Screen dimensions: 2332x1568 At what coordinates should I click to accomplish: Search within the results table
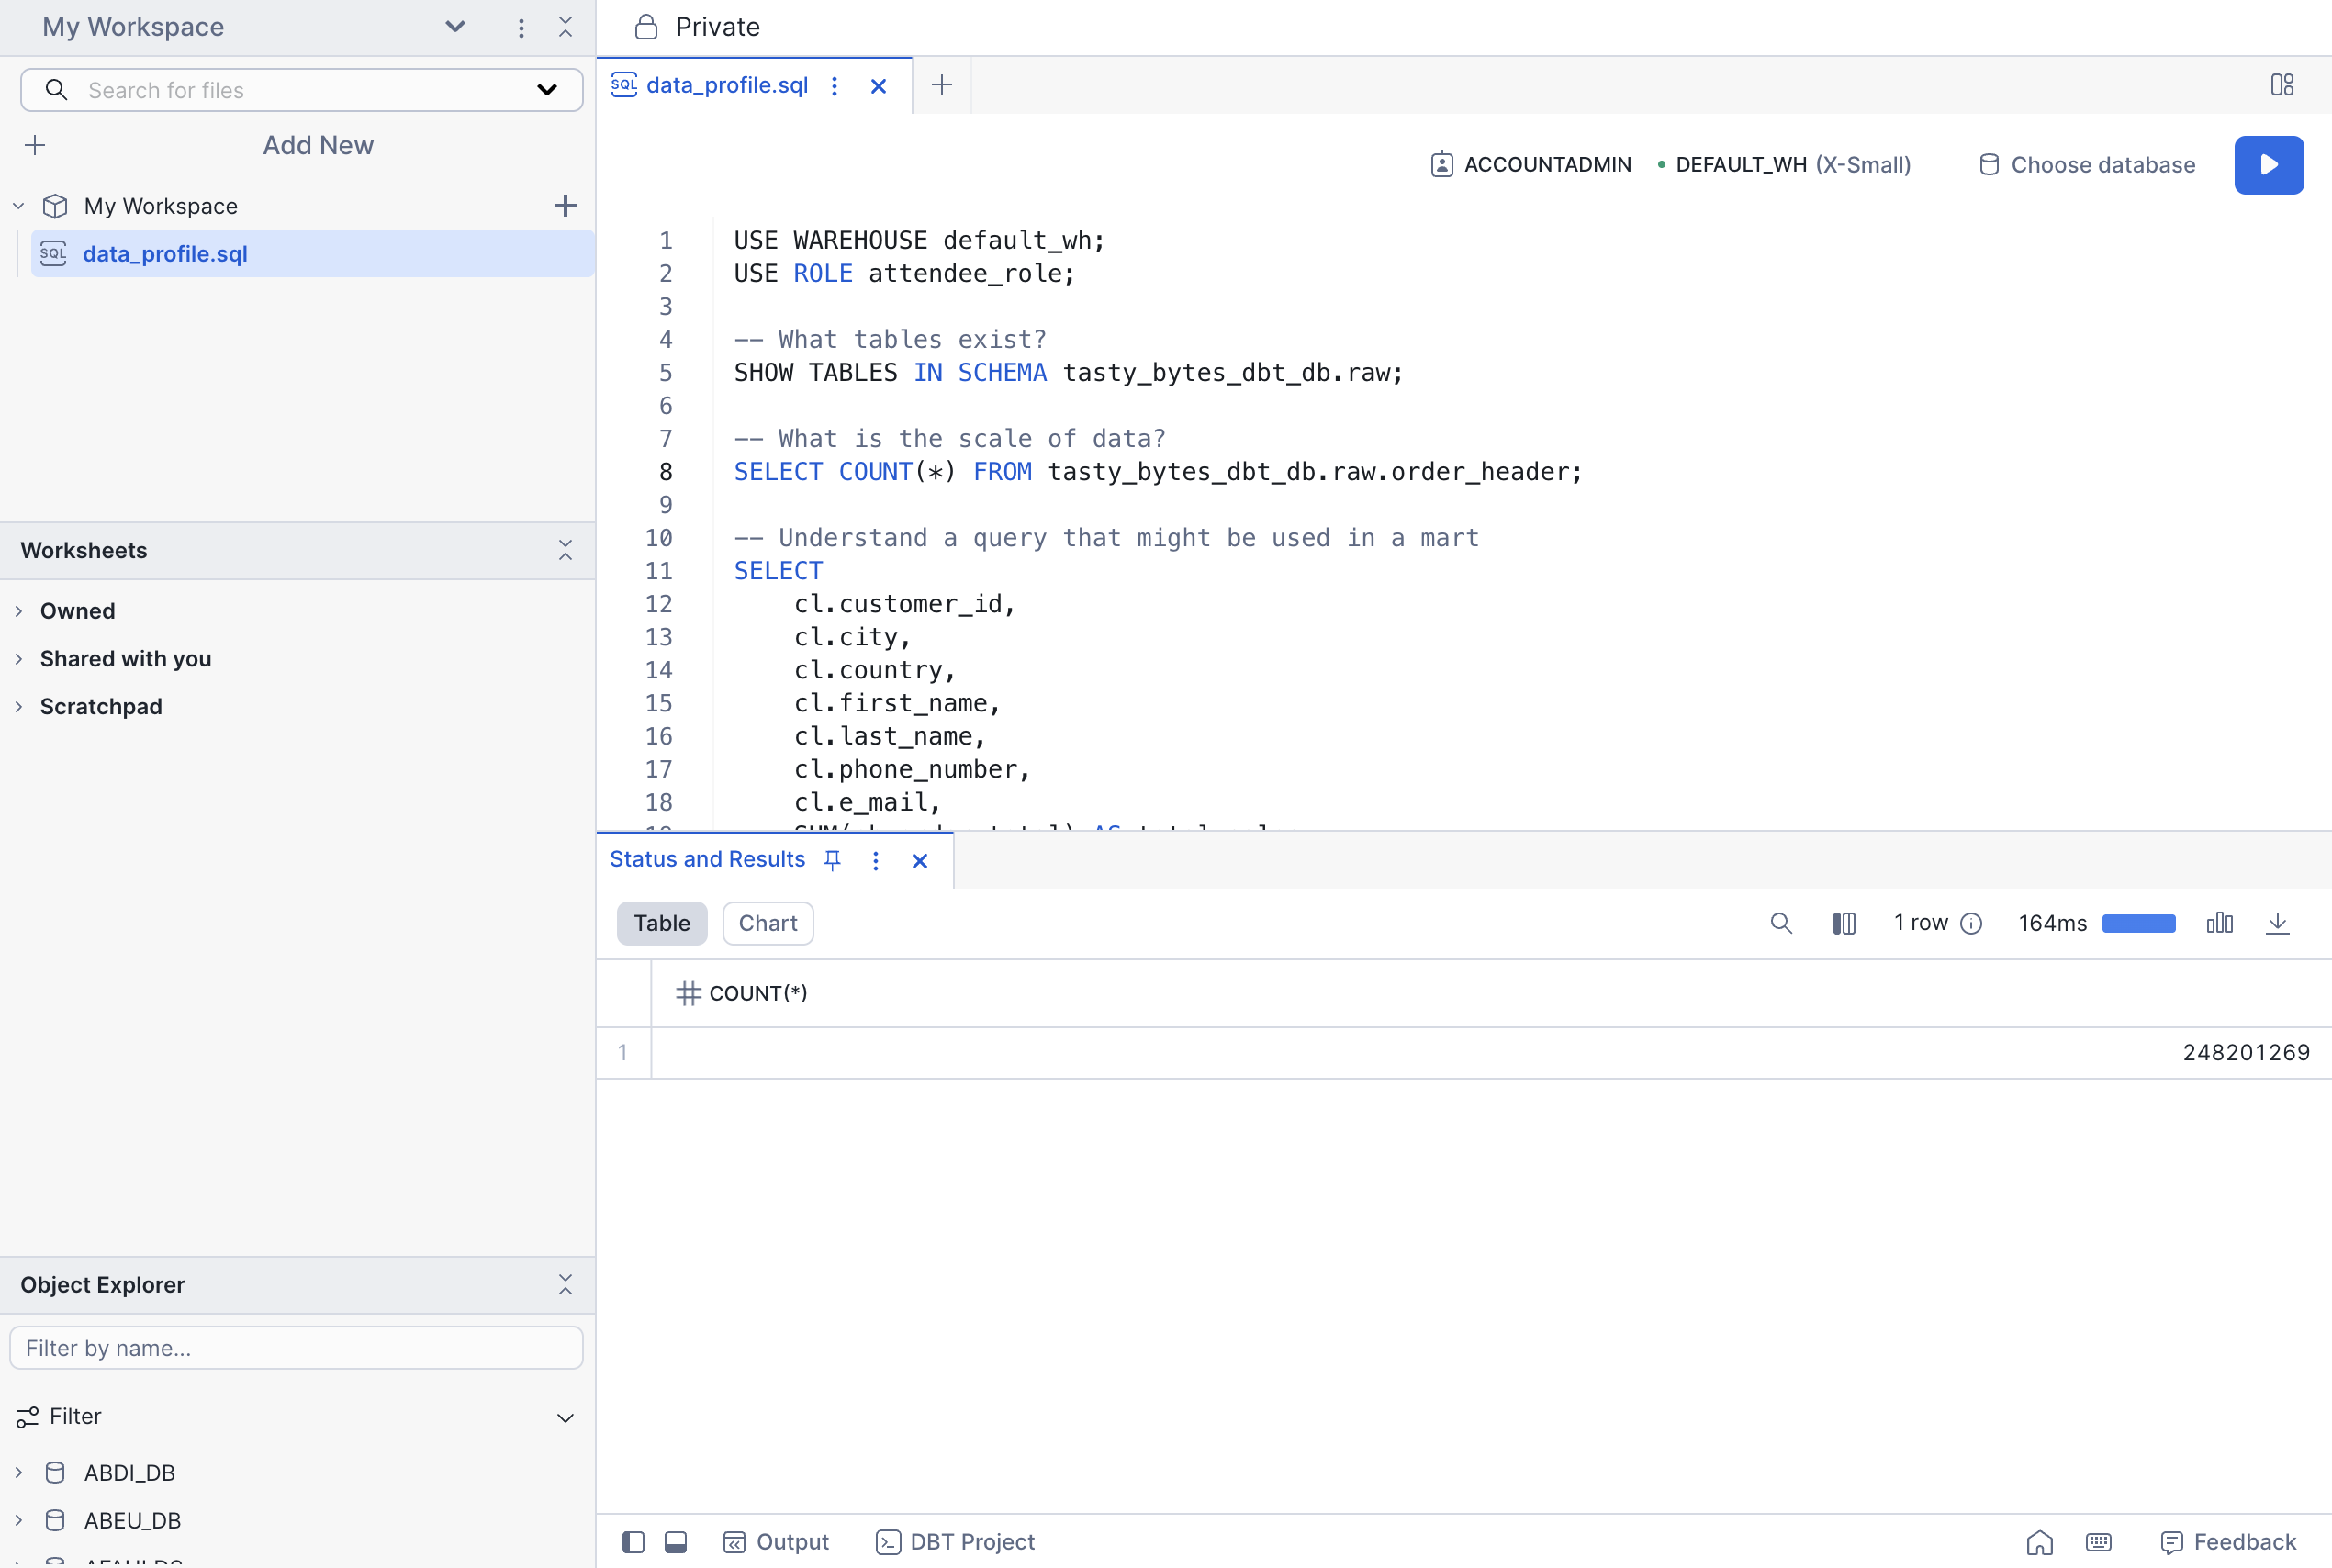[x=1780, y=923]
